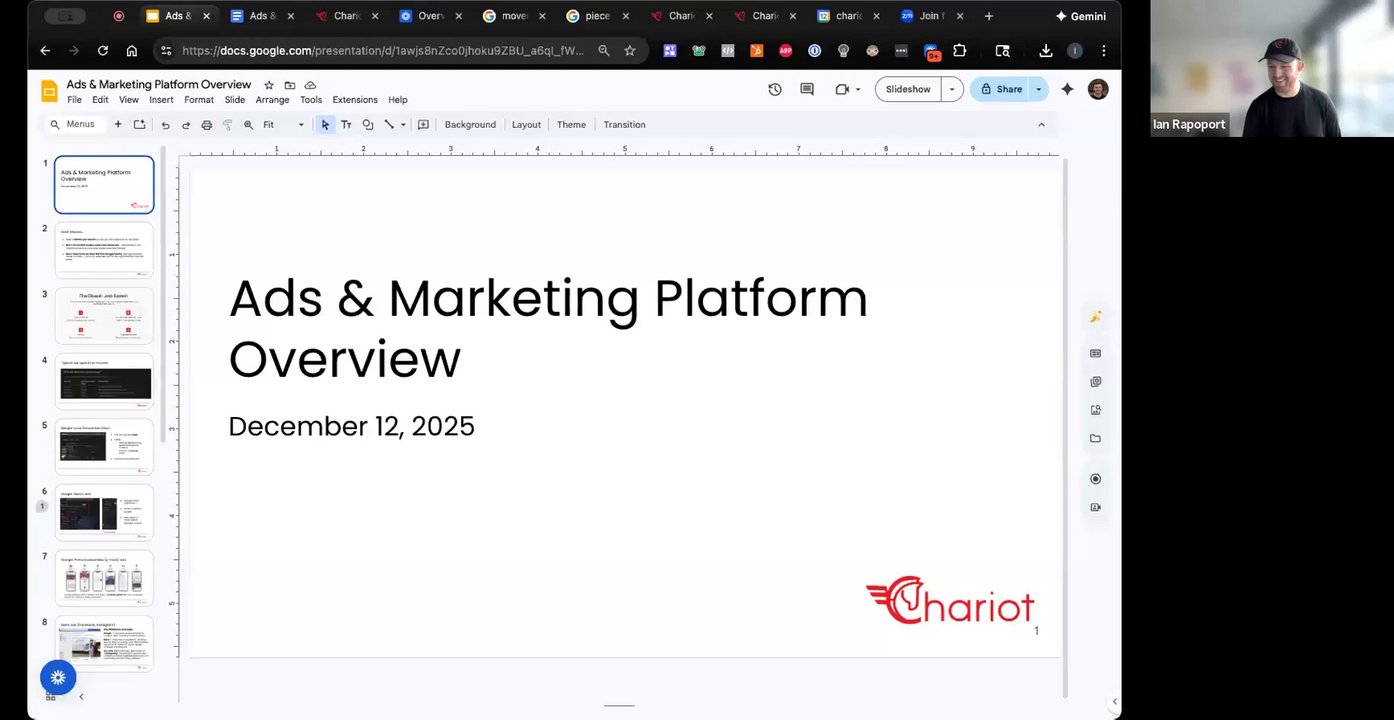Open the Arrange menu

[x=272, y=100]
